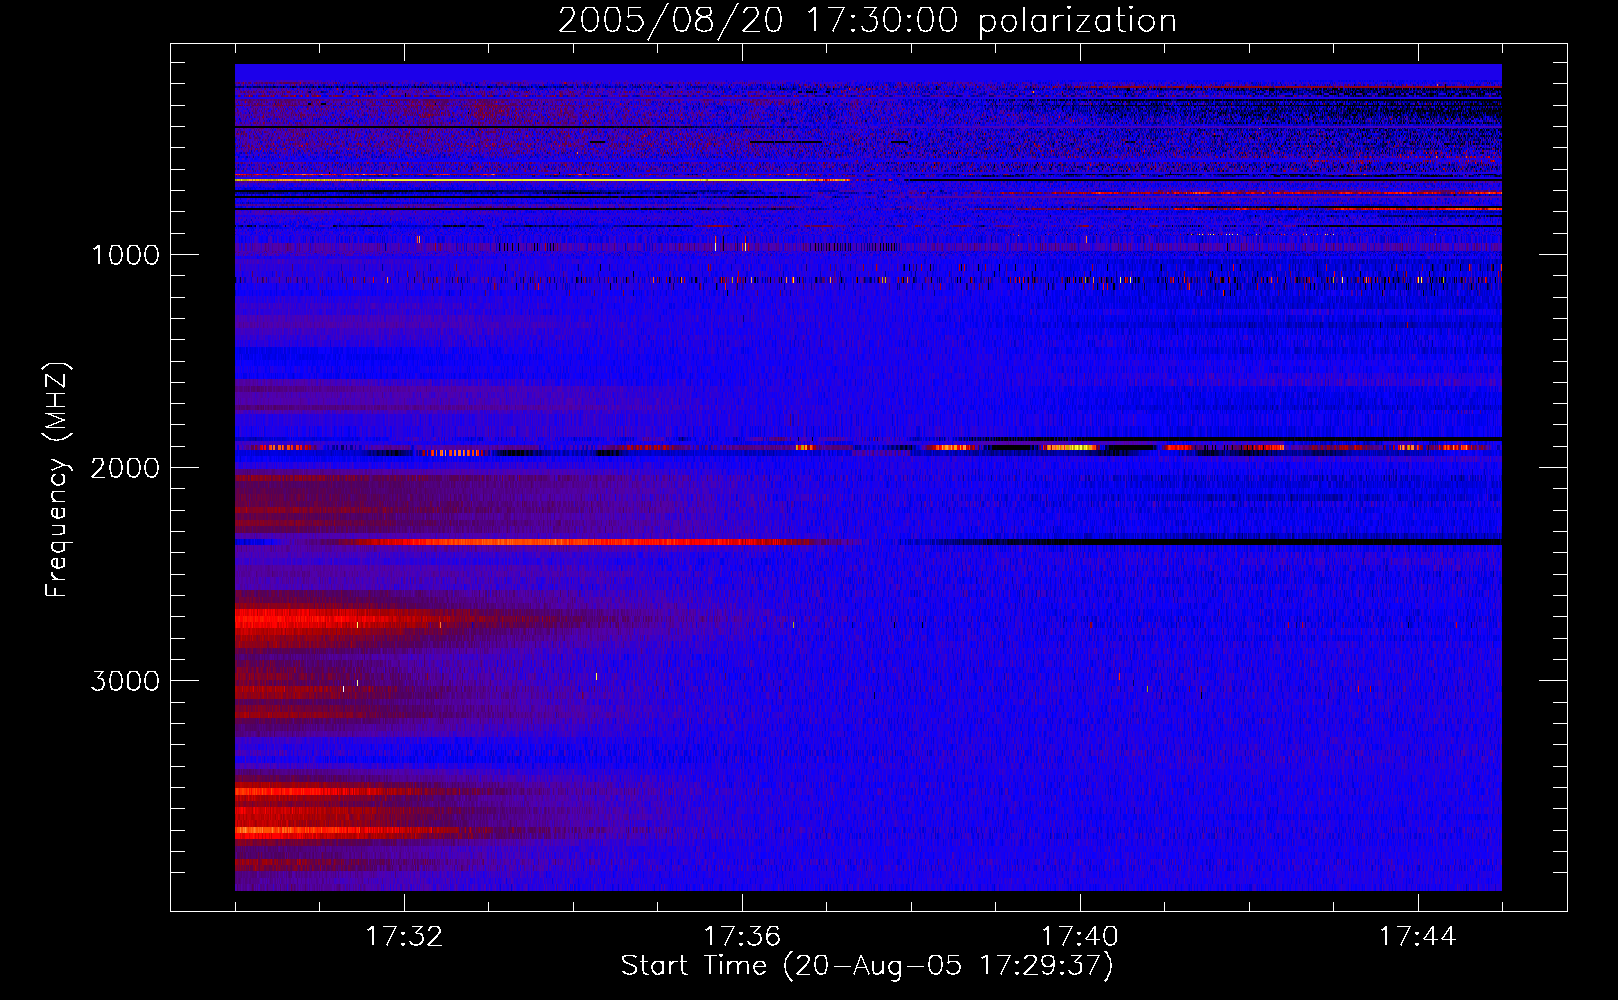
Task: Click the "17:40" time axis label
Action: click(1080, 936)
